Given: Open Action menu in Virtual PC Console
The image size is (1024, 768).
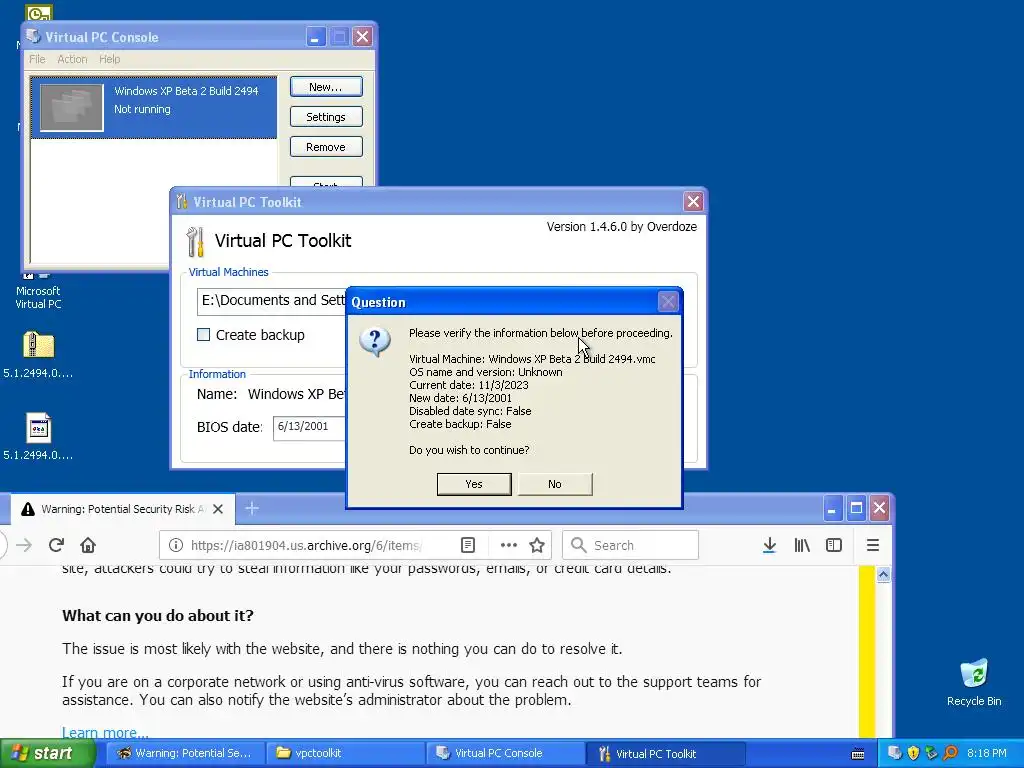Looking at the screenshot, I should click(72, 59).
